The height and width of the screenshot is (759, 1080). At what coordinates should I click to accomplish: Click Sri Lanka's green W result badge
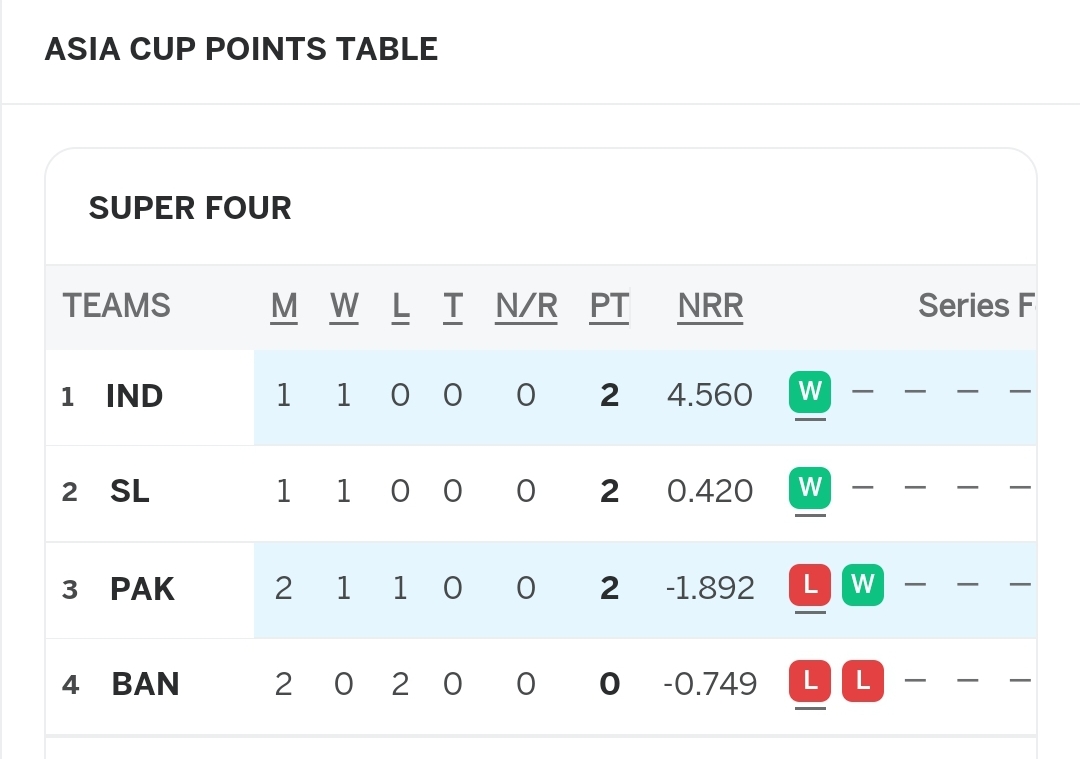click(x=809, y=488)
